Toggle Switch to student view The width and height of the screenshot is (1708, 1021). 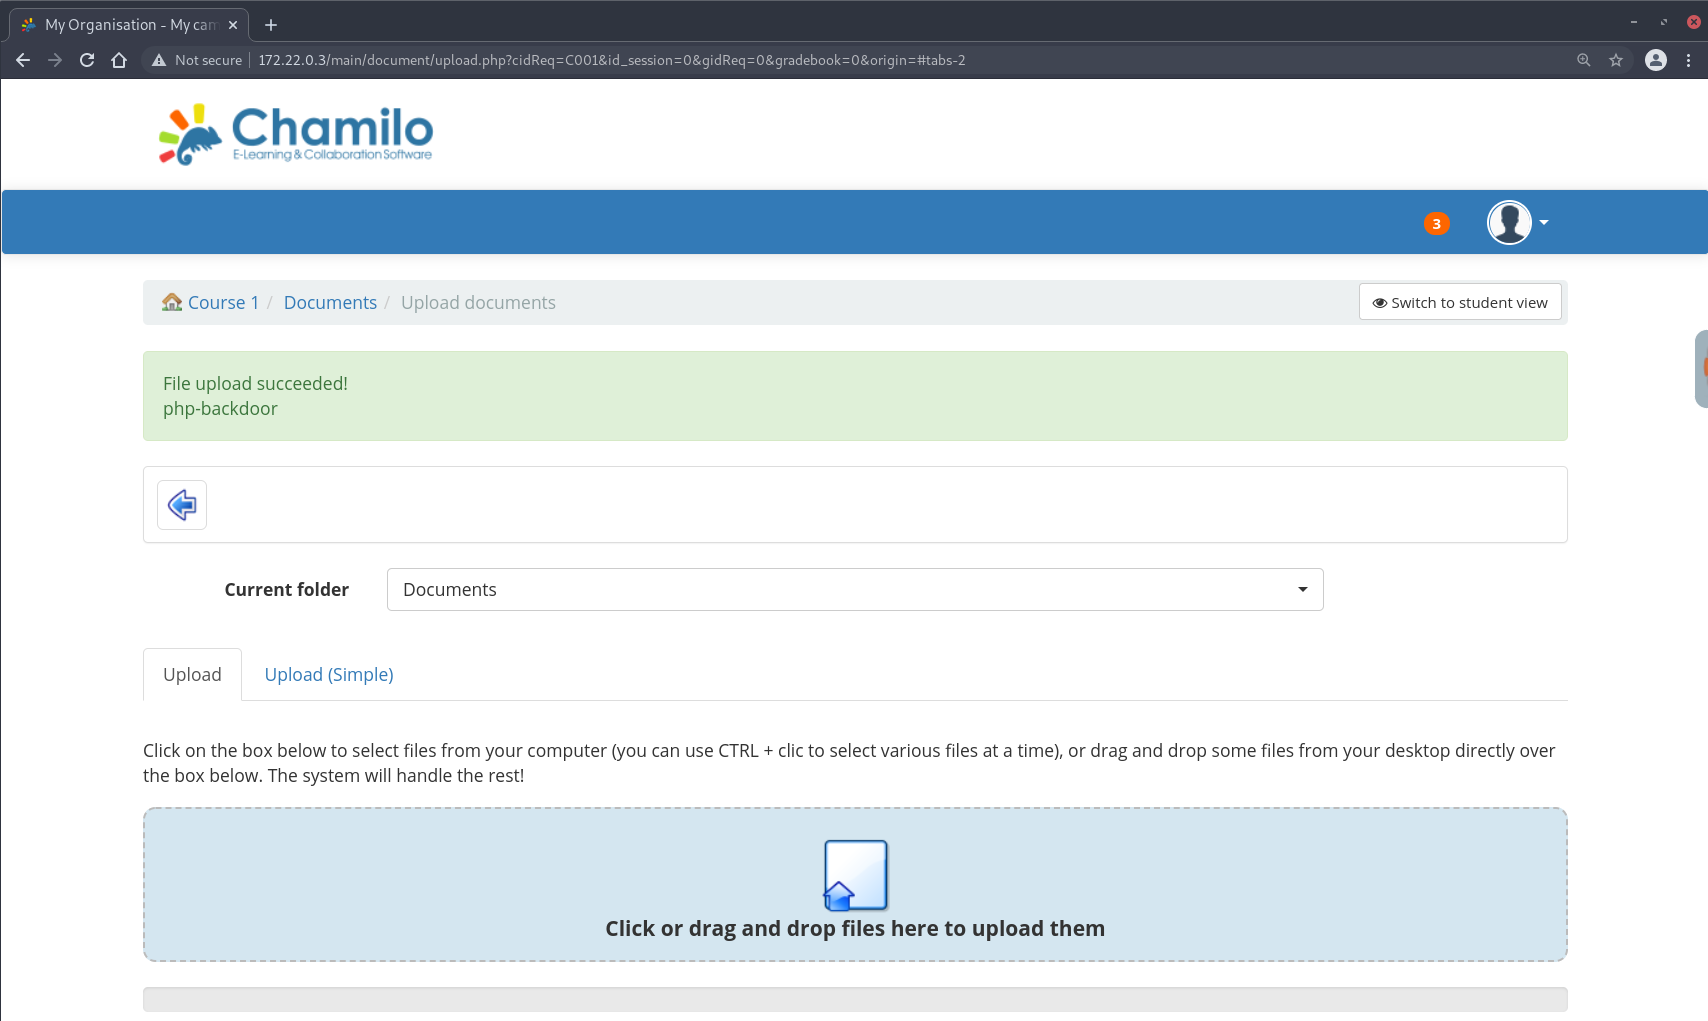coord(1459,302)
